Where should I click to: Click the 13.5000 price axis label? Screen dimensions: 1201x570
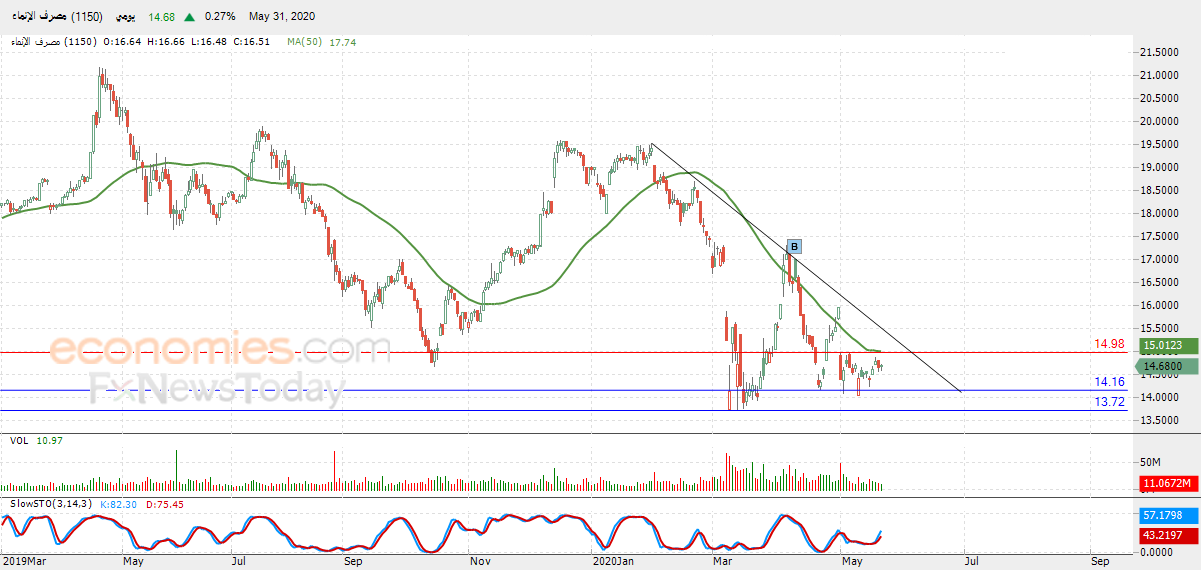pyautogui.click(x=1157, y=420)
